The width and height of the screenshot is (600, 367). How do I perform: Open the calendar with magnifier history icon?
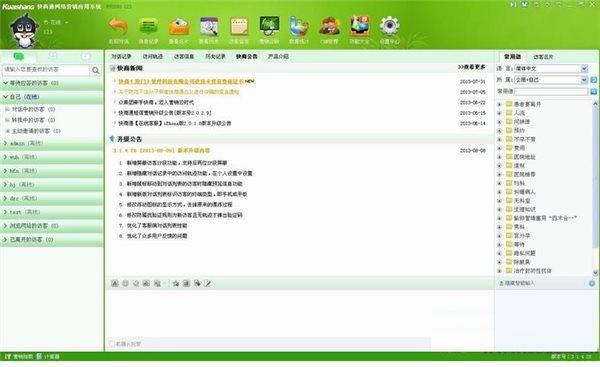pyautogui.click(x=209, y=26)
